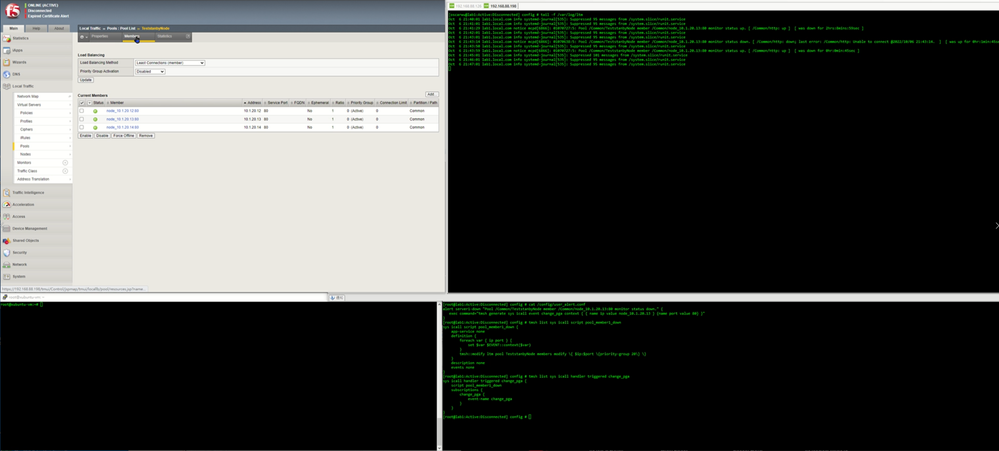
Task: Click the F5 logo icon
Action: pyautogui.click(x=11, y=9)
